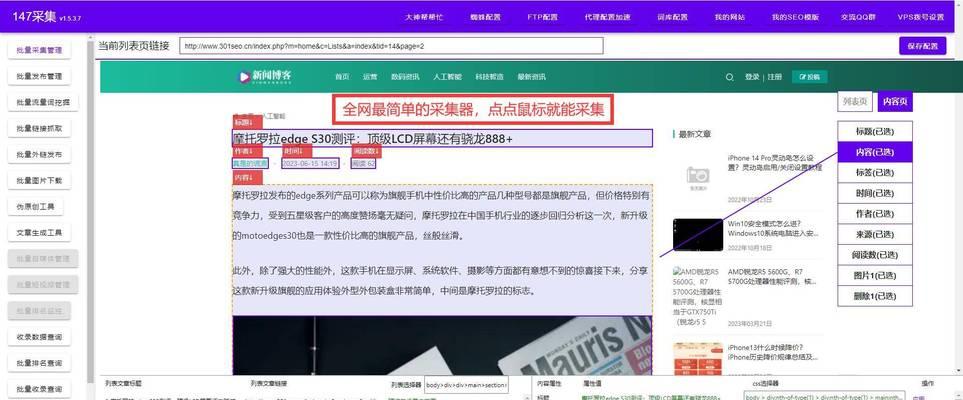Click the iPhone13 article thumbnail
The width and height of the screenshot is (963, 400).
coord(698,358)
